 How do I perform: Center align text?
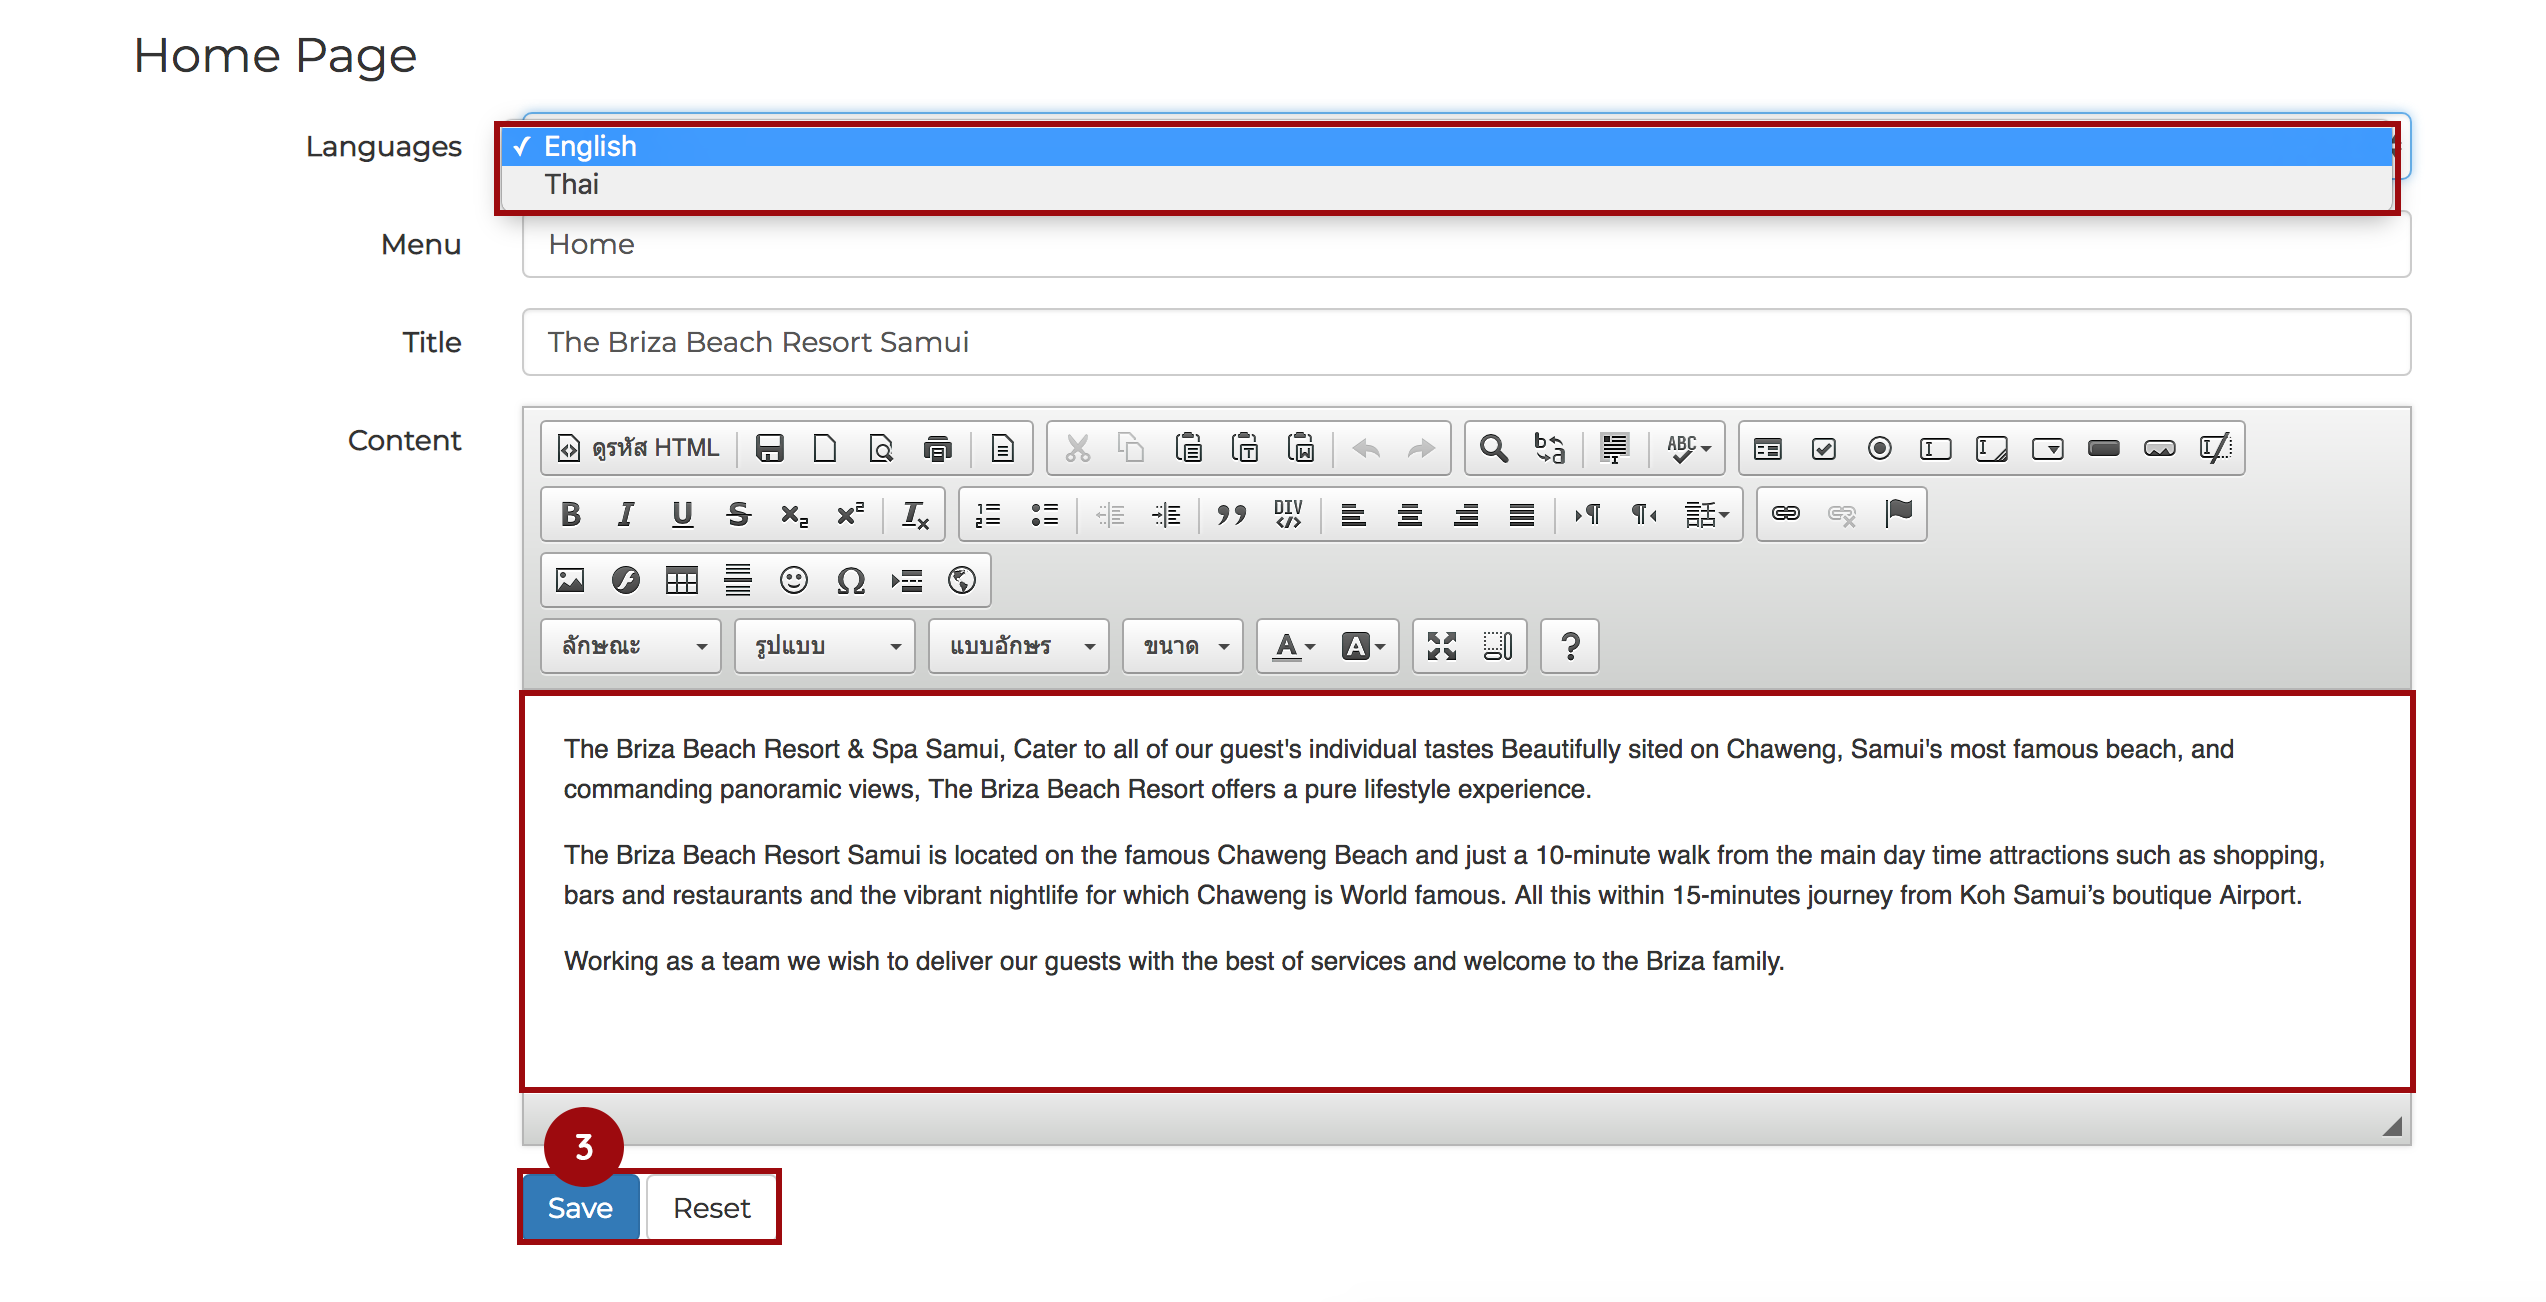click(1410, 514)
